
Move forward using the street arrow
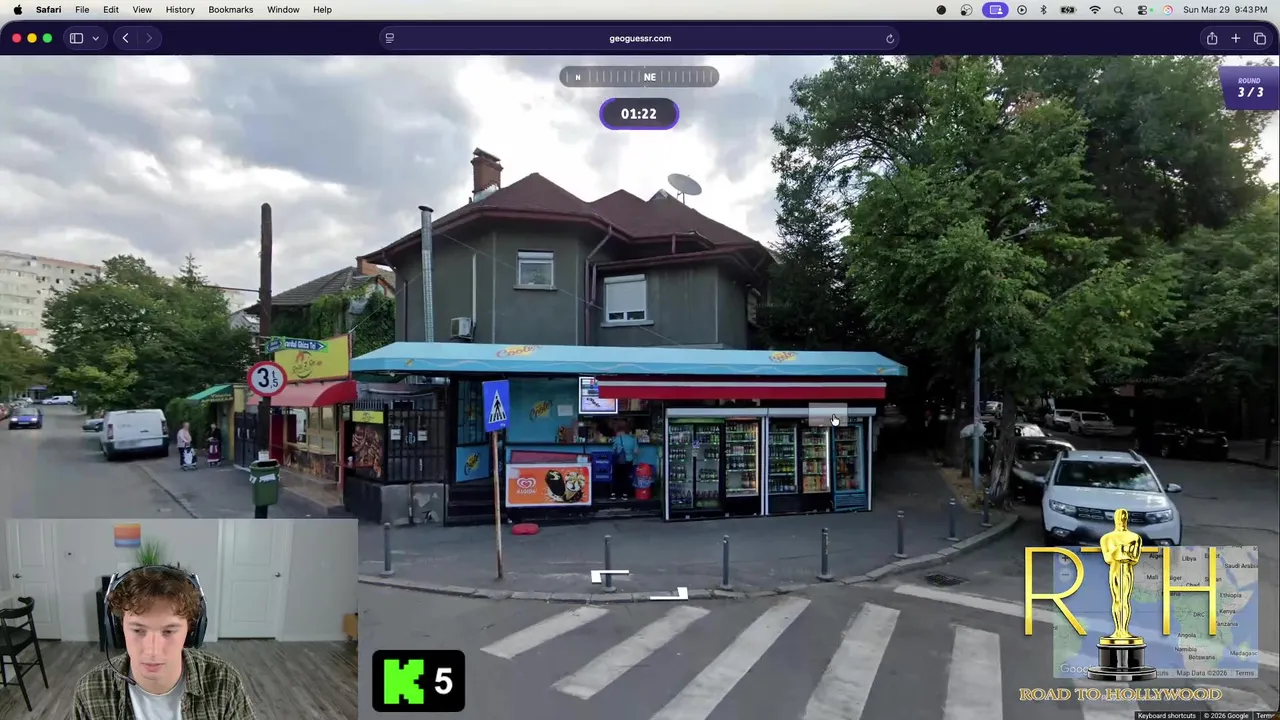click(609, 576)
